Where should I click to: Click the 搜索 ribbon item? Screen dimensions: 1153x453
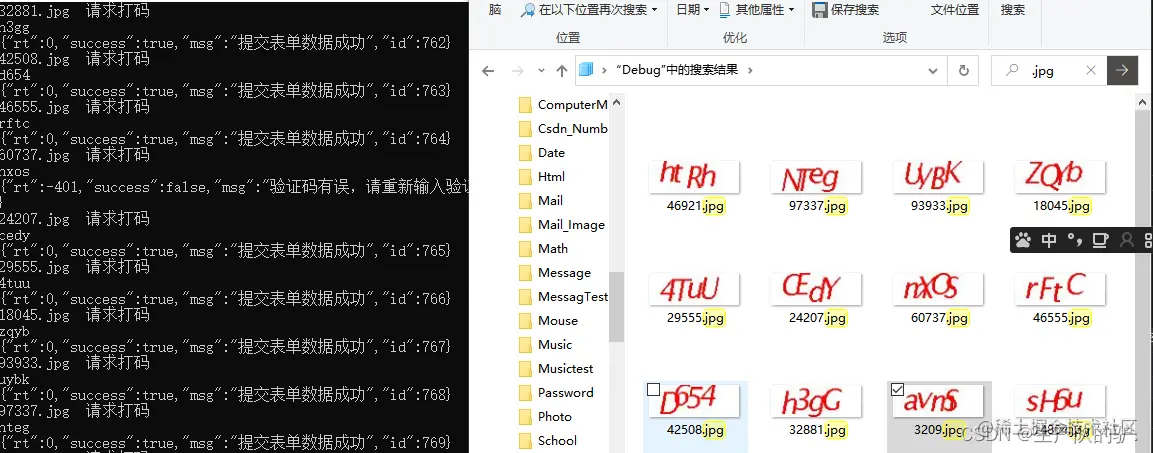click(1013, 10)
